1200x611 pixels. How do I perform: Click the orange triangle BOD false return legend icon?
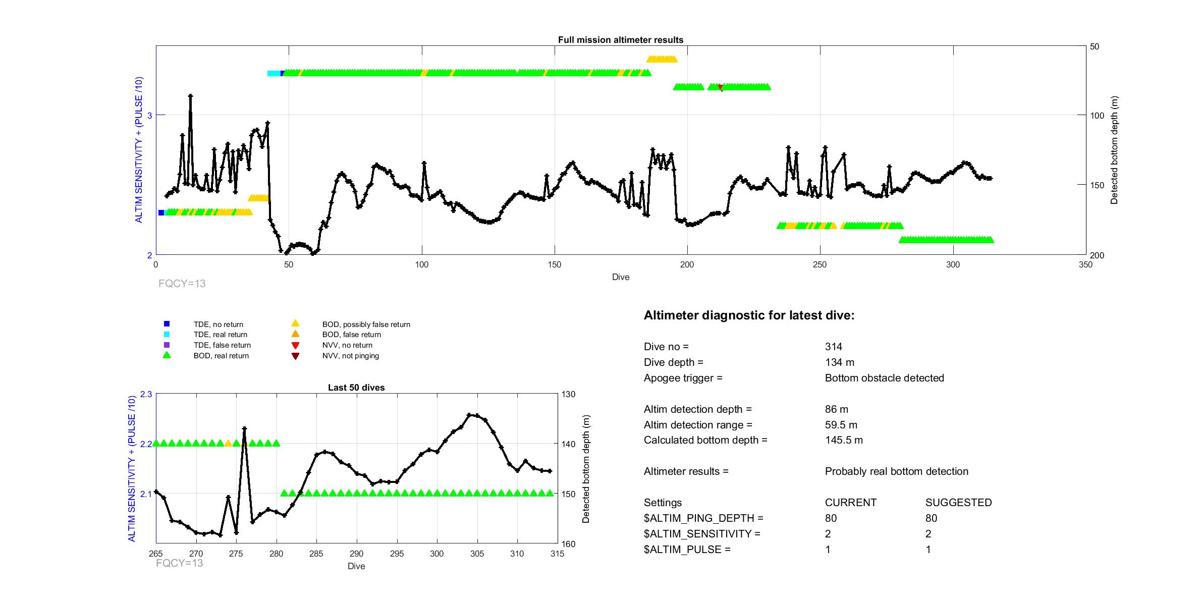pyautogui.click(x=295, y=334)
